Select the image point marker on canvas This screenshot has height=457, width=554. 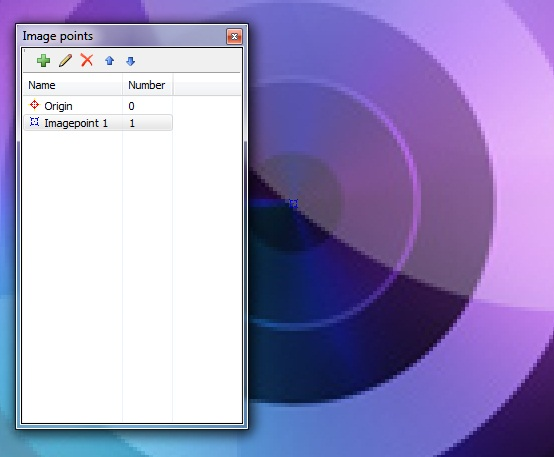(x=294, y=203)
